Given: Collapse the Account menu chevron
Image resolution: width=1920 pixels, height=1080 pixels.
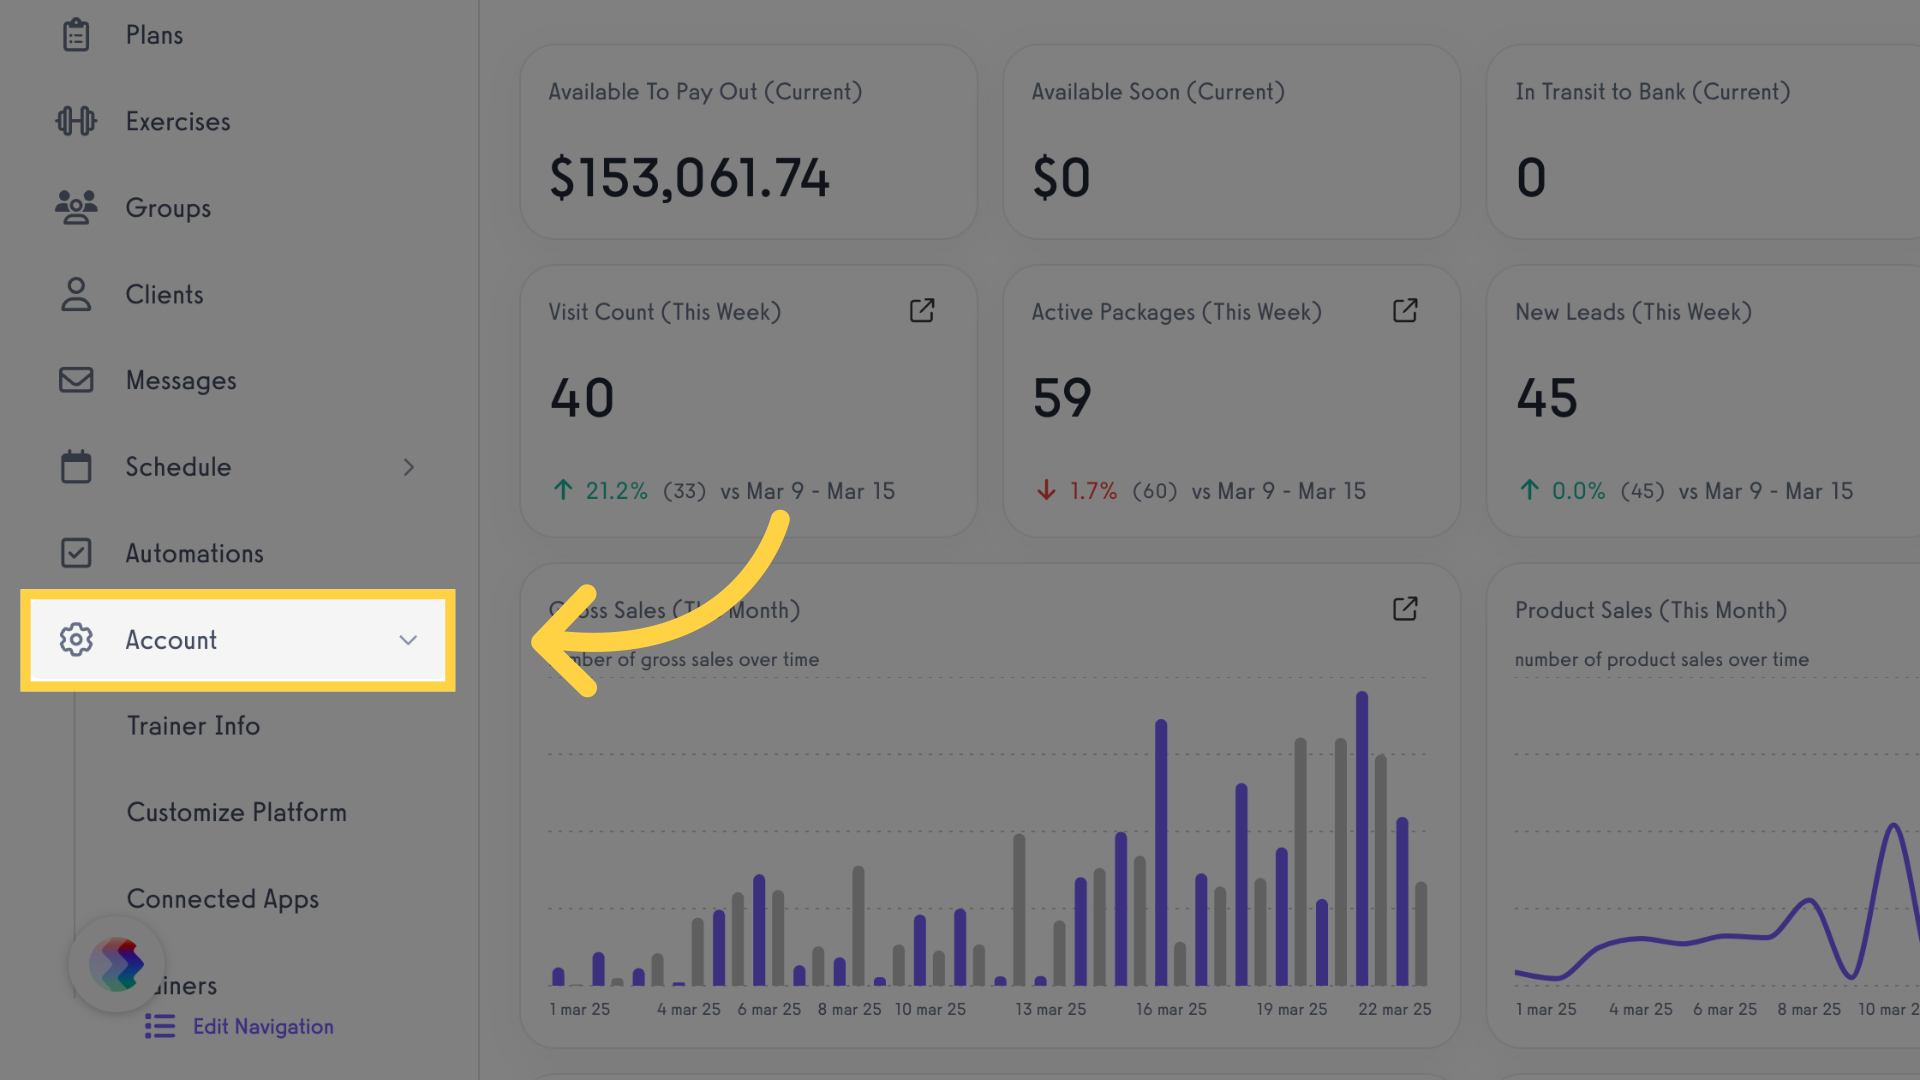Looking at the screenshot, I should pyautogui.click(x=408, y=640).
